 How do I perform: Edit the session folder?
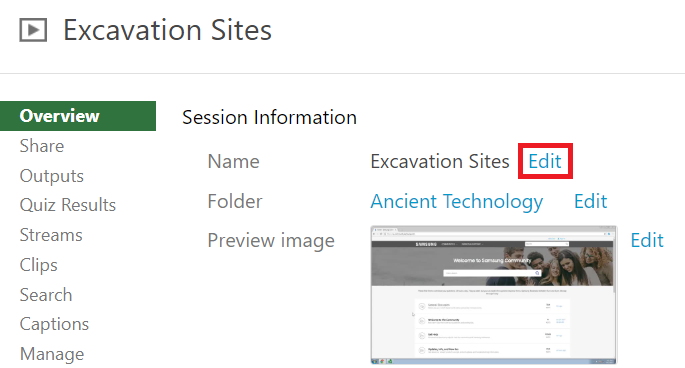click(x=591, y=201)
